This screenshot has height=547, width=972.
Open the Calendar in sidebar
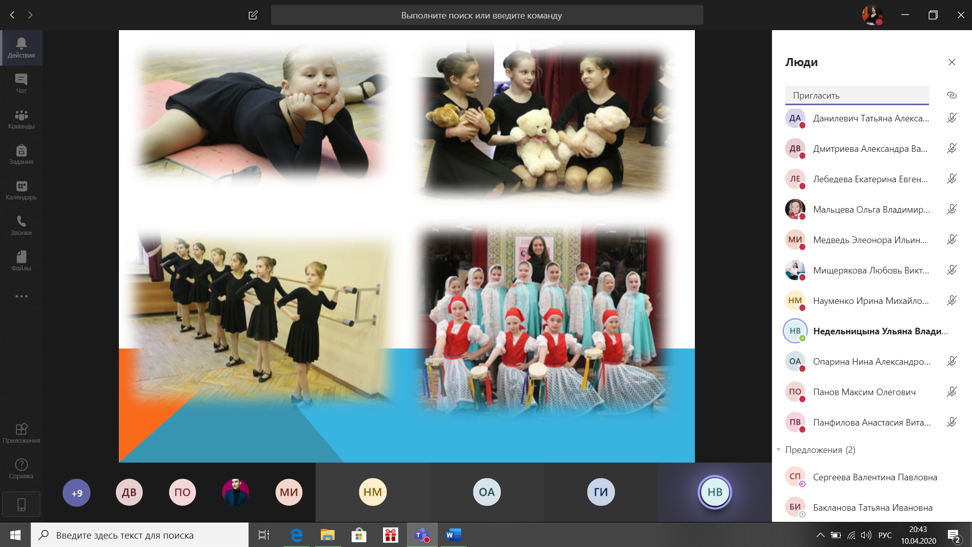[21, 190]
